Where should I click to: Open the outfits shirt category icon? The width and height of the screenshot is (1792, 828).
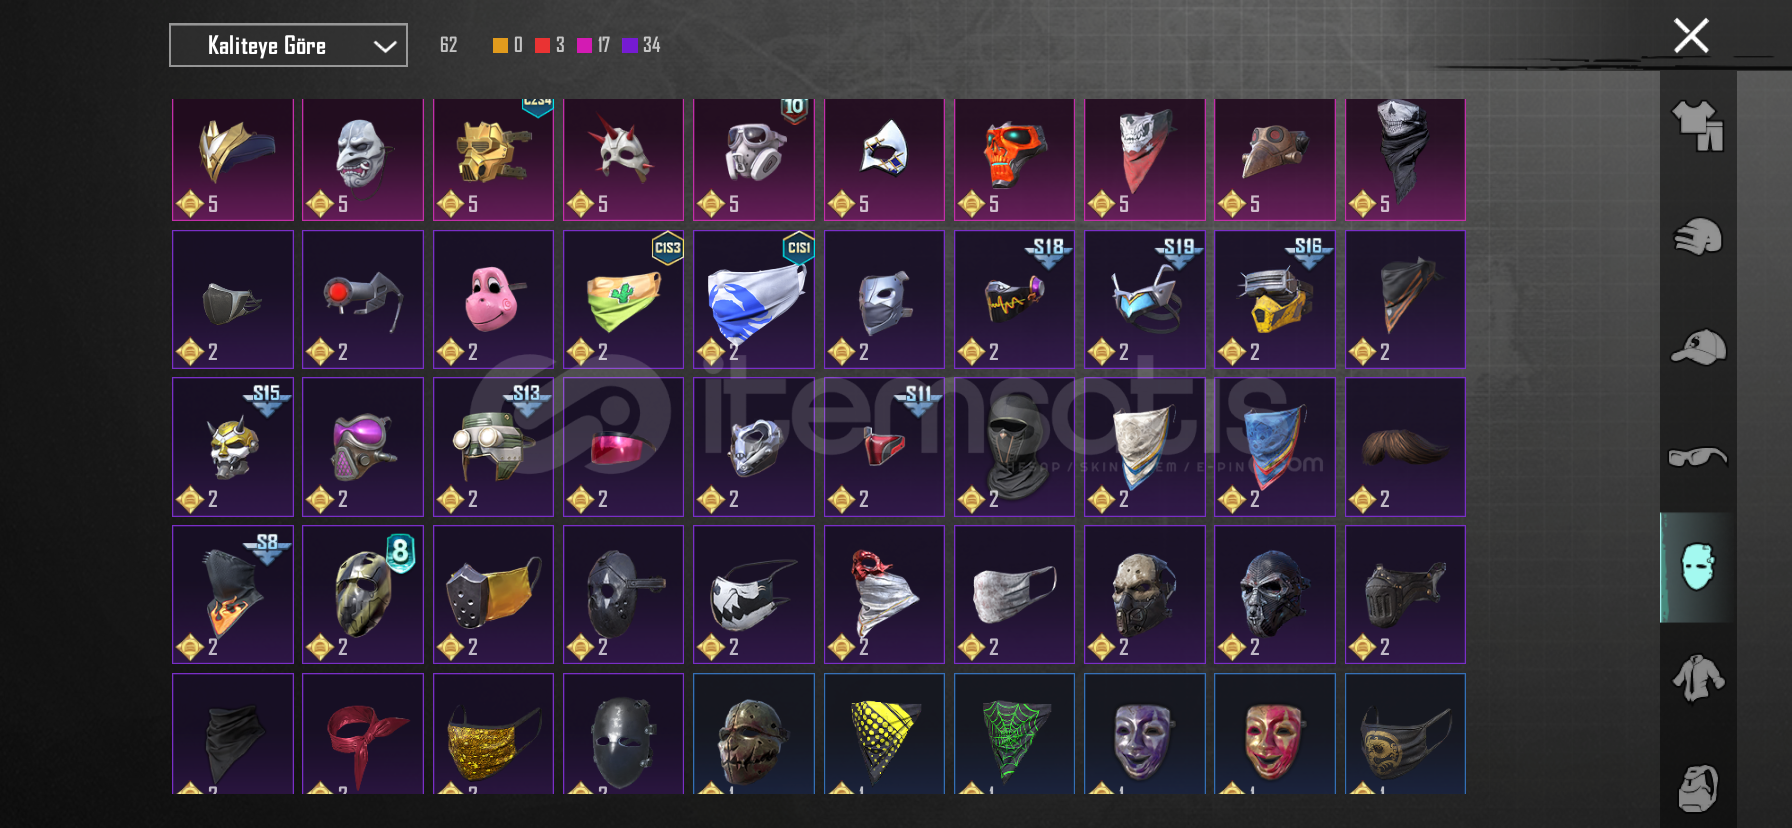pos(1698,126)
